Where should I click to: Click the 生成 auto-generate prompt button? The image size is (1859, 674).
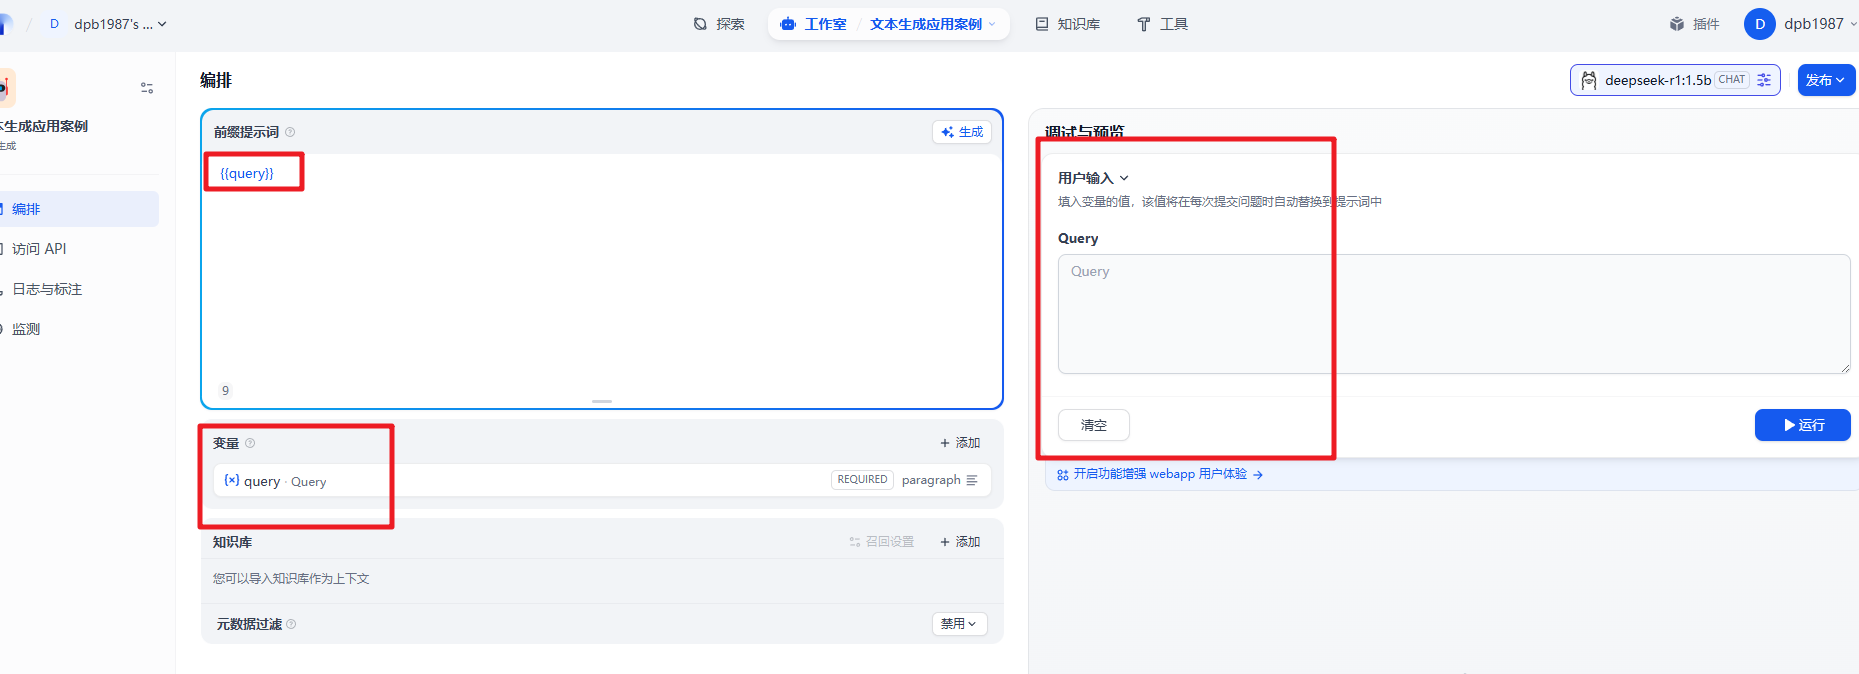(x=961, y=132)
